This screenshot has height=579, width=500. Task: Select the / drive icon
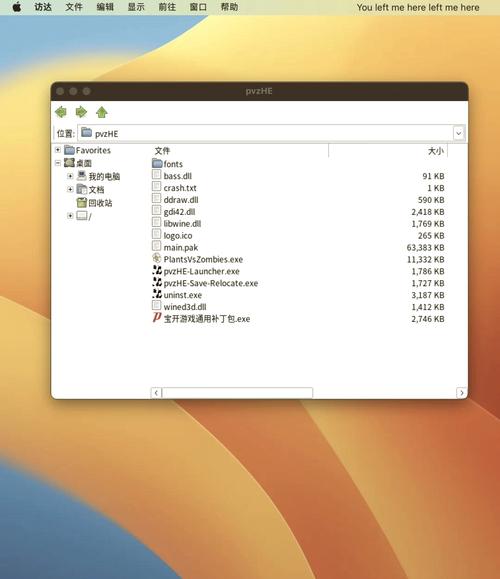[82, 216]
